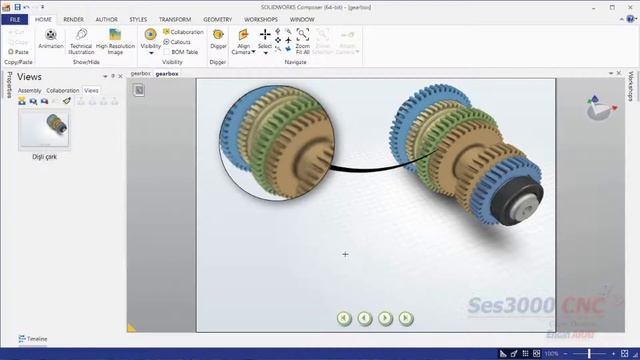Click the camera view mode viewport icon

click(139, 90)
